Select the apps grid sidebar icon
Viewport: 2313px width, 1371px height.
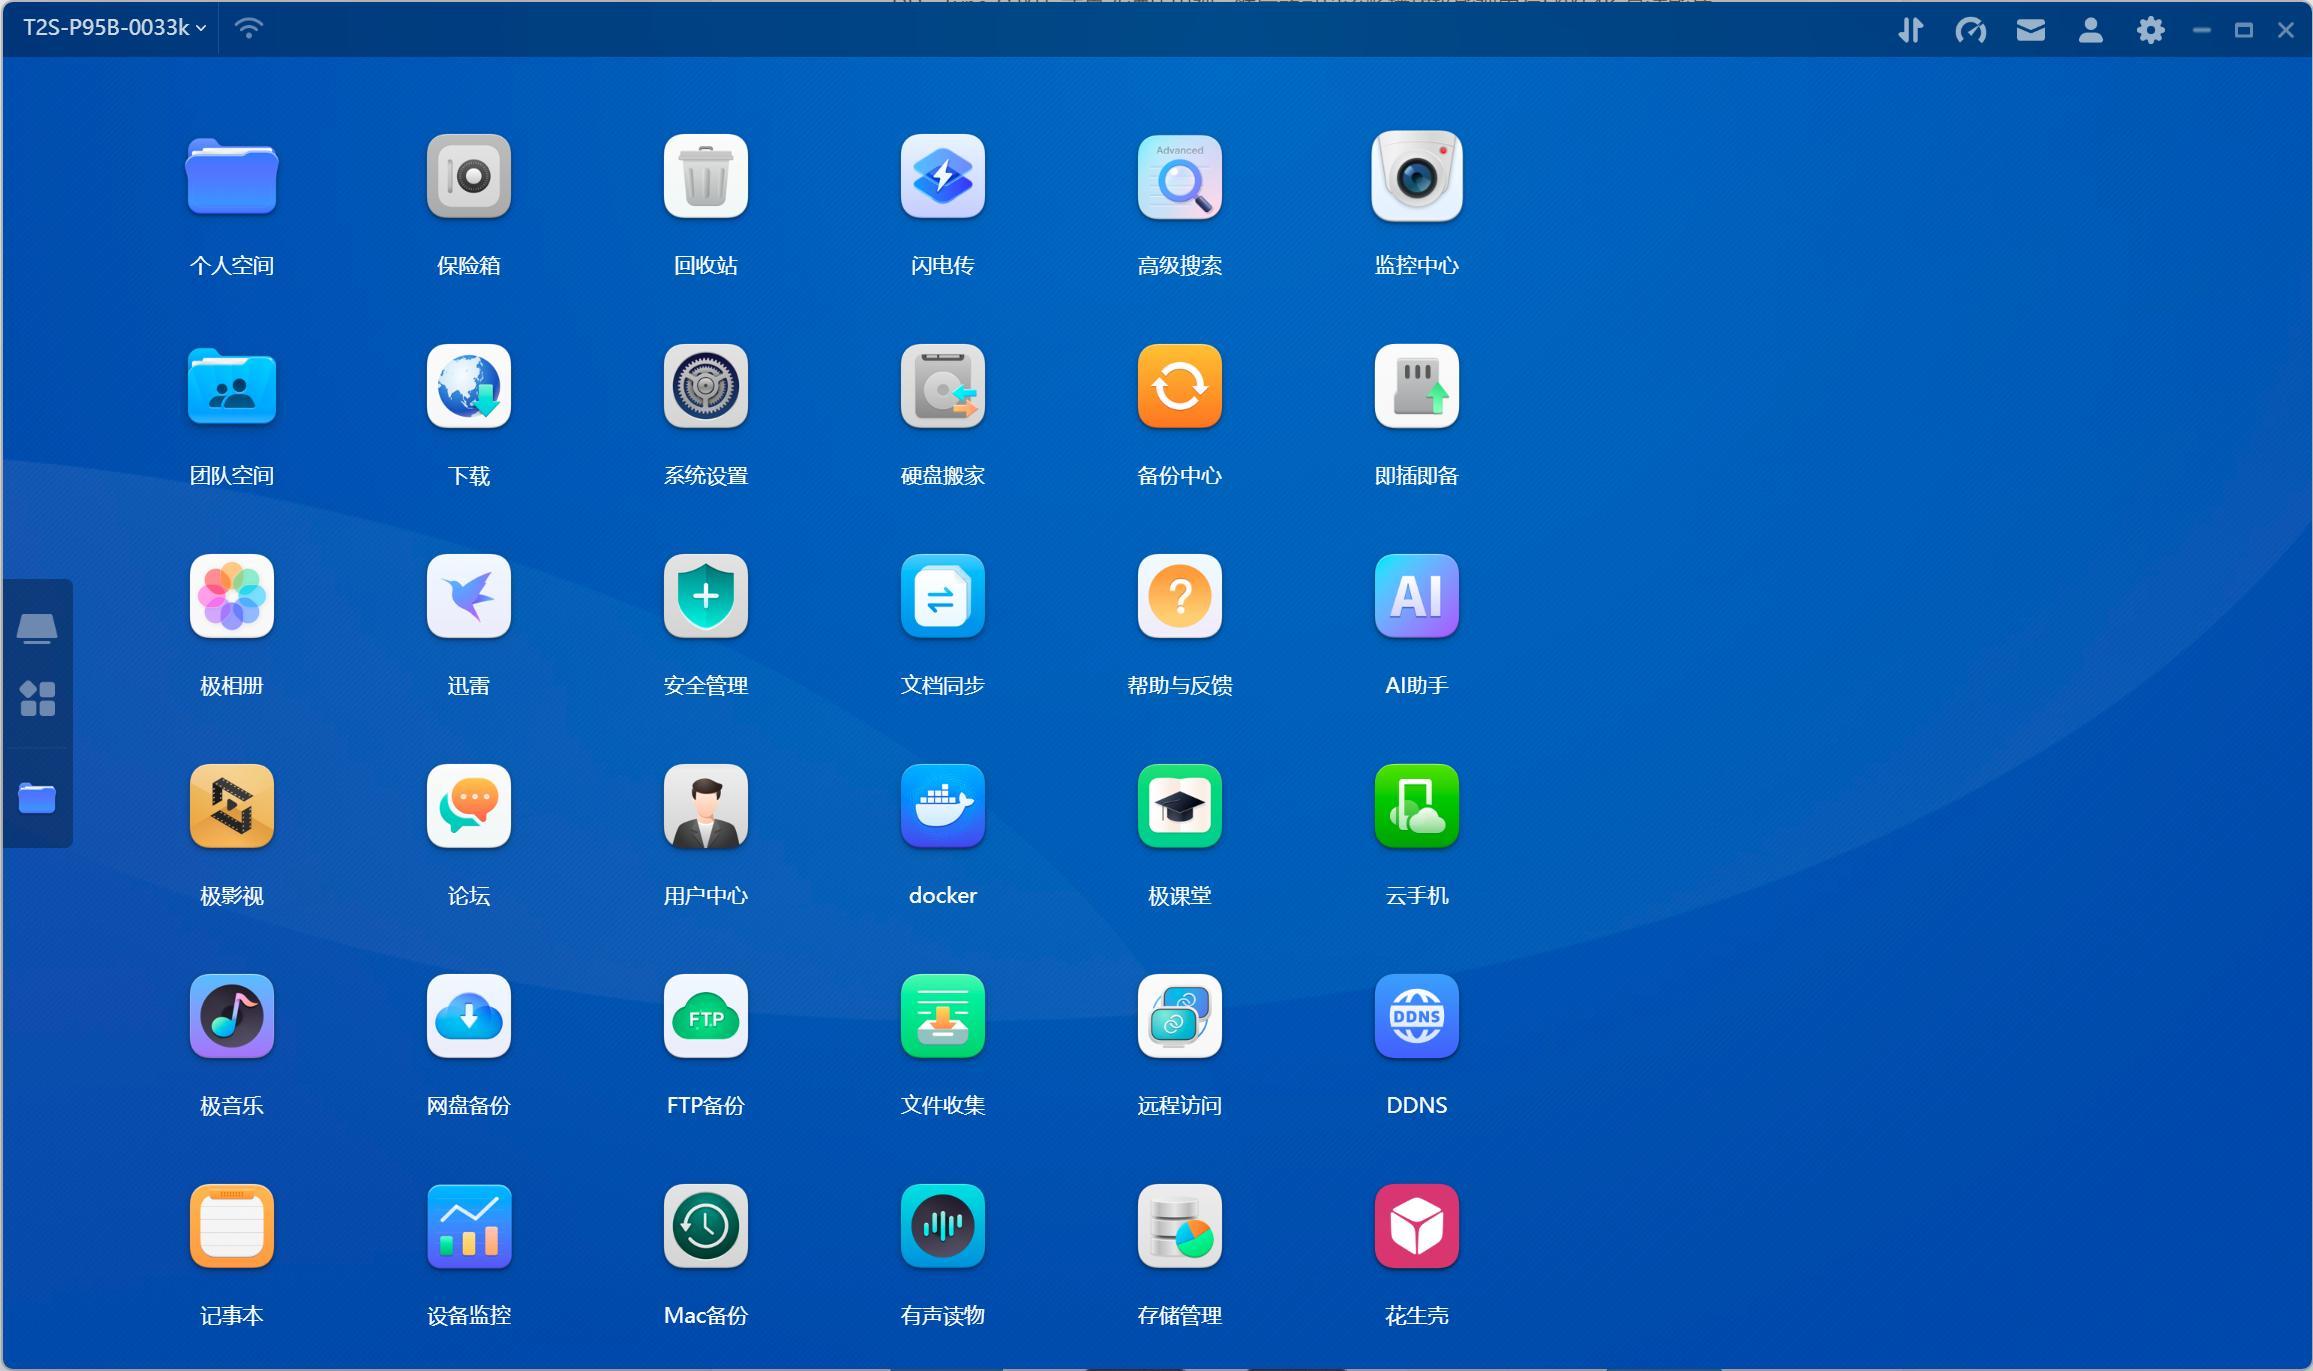click(x=37, y=698)
